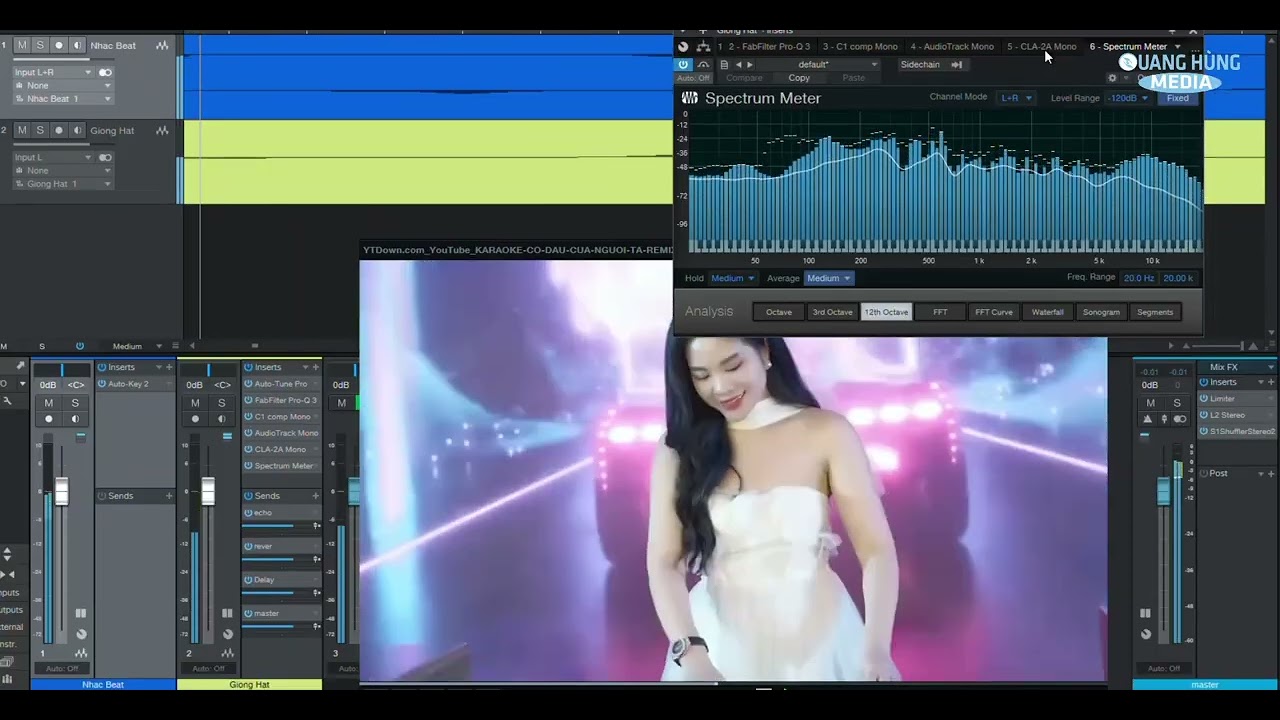Add an insert to Giong Hat channel
The width and height of the screenshot is (1280, 720).
tap(316, 367)
